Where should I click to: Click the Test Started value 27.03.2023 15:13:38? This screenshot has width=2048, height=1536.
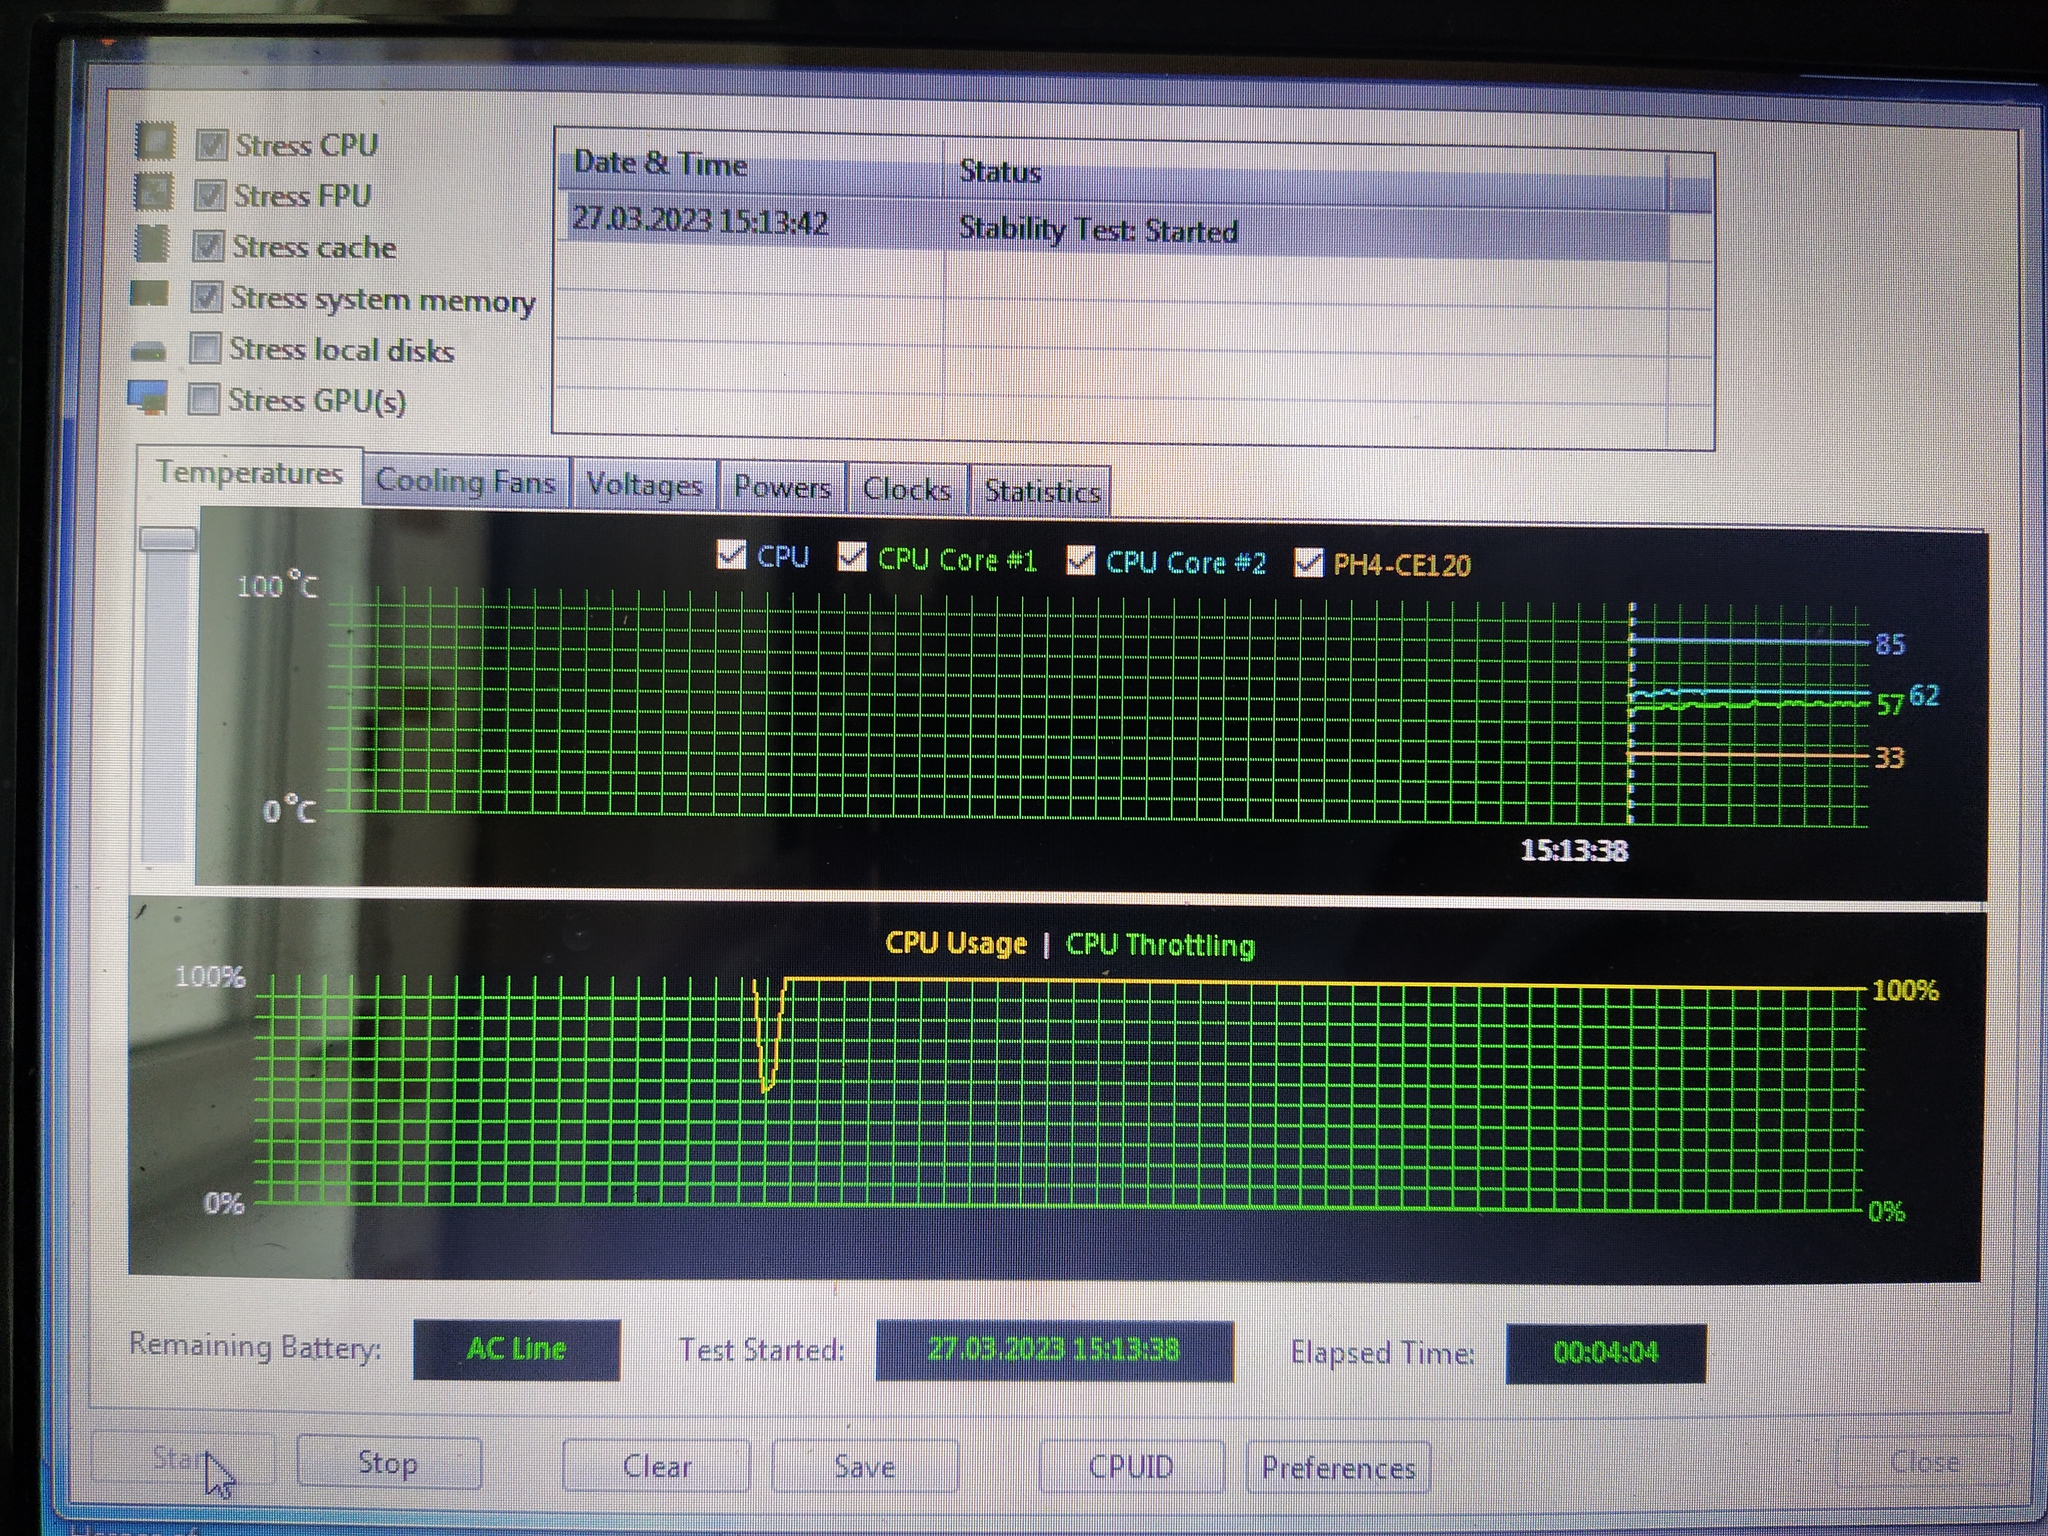click(x=1054, y=1350)
